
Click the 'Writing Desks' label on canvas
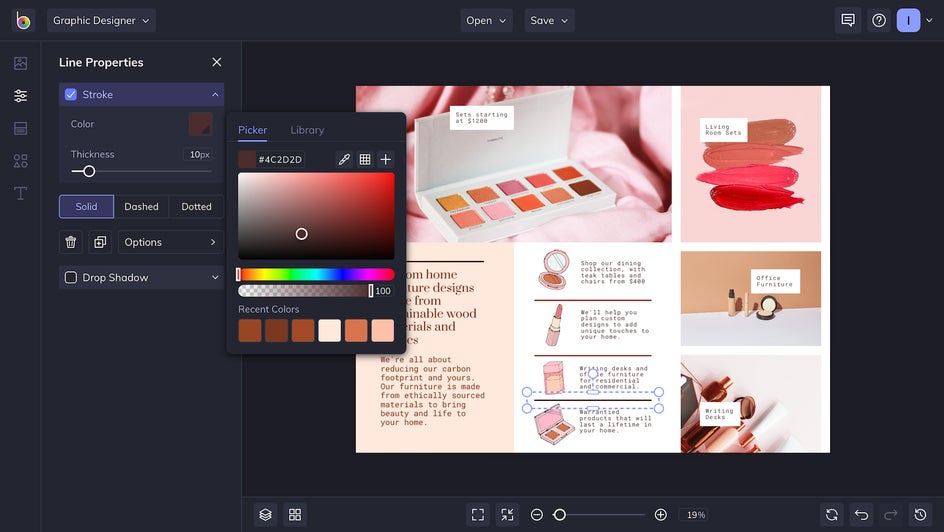[x=719, y=414]
